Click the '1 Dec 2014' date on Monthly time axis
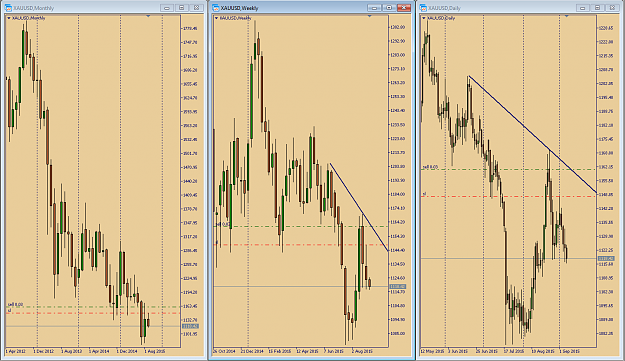 127,351
